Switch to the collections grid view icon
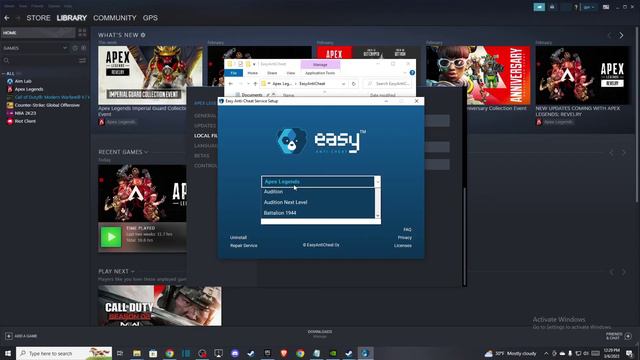The width and height of the screenshot is (640, 360). tap(82, 33)
